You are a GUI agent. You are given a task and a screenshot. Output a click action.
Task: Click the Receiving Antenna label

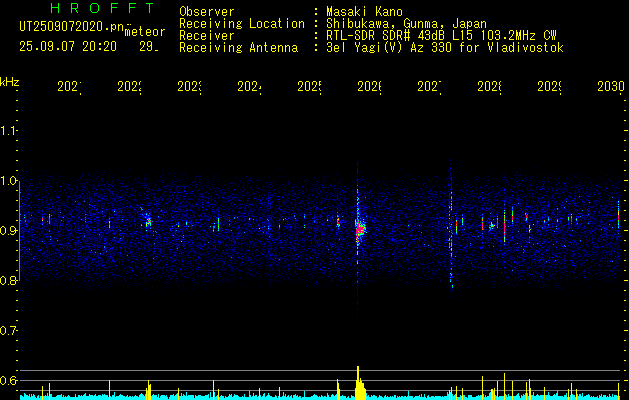coord(239,48)
